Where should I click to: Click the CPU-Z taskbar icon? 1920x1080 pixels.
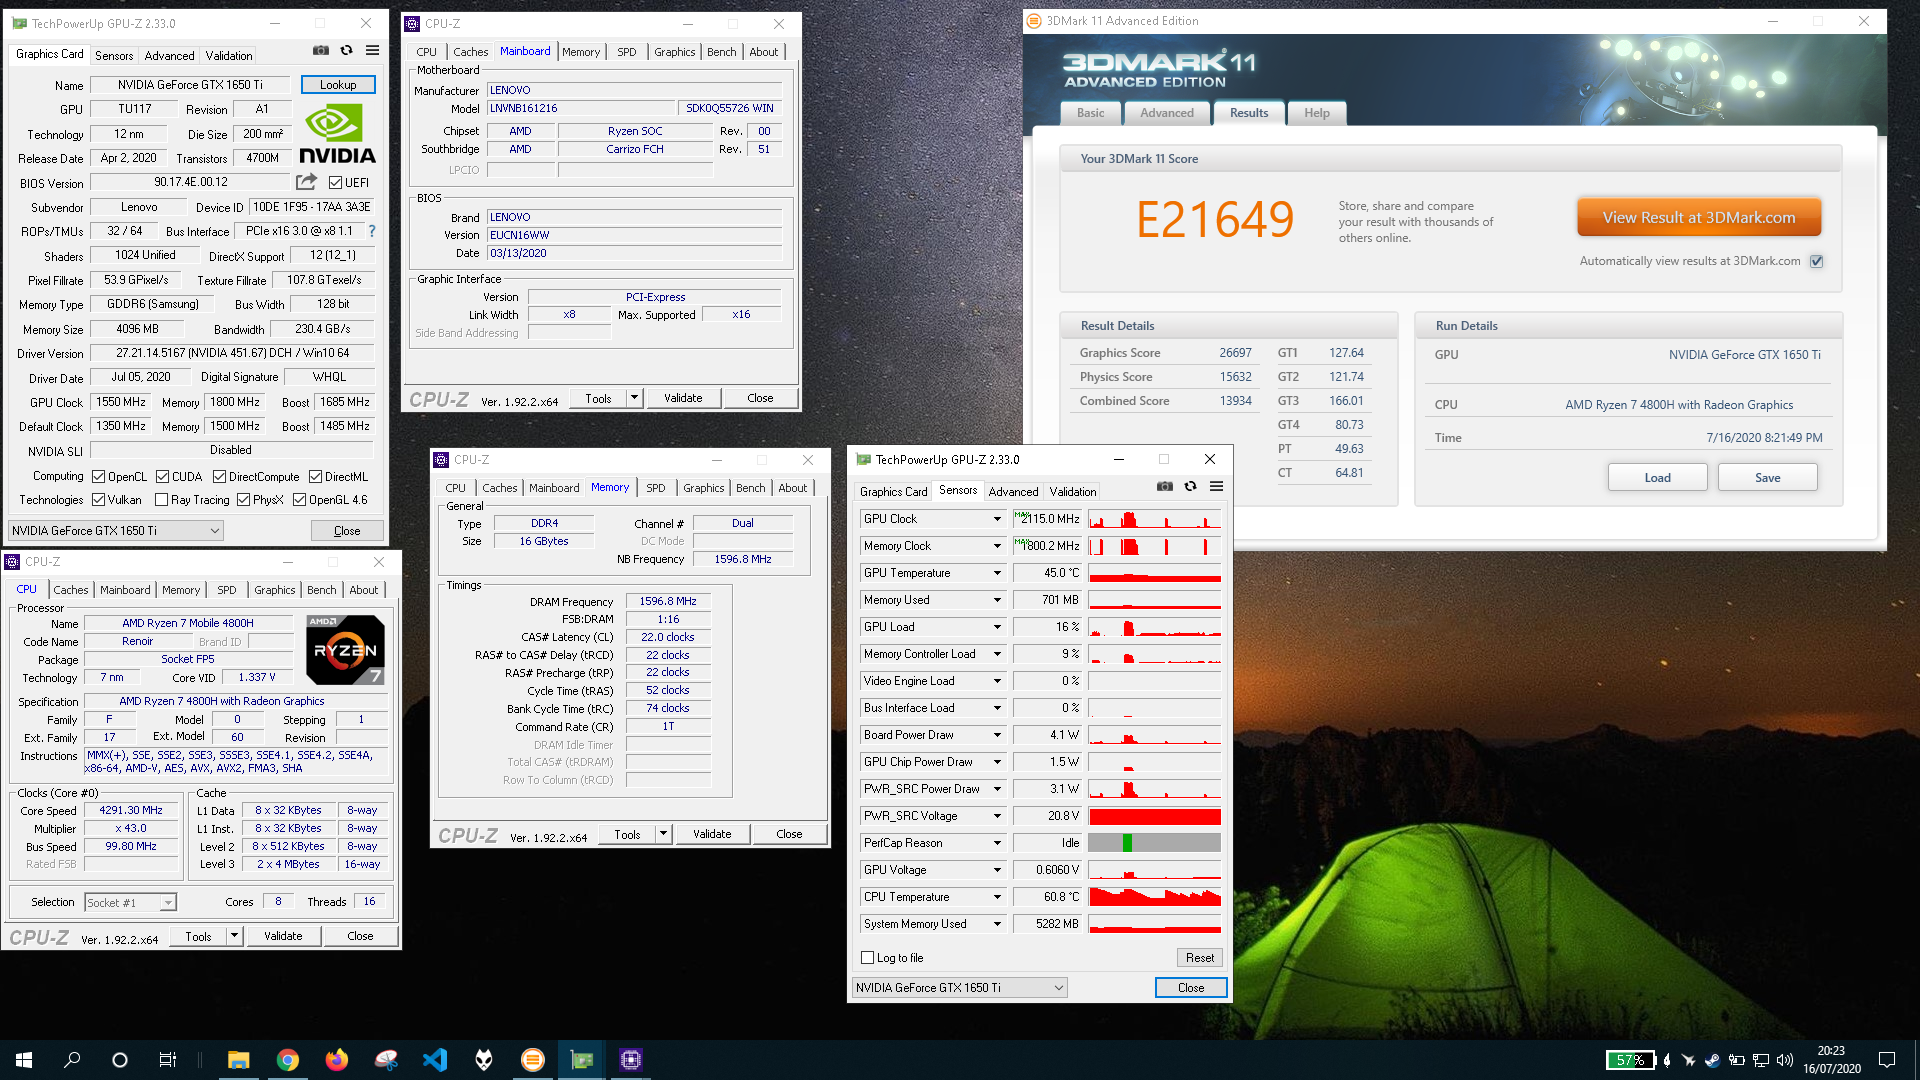631,1060
